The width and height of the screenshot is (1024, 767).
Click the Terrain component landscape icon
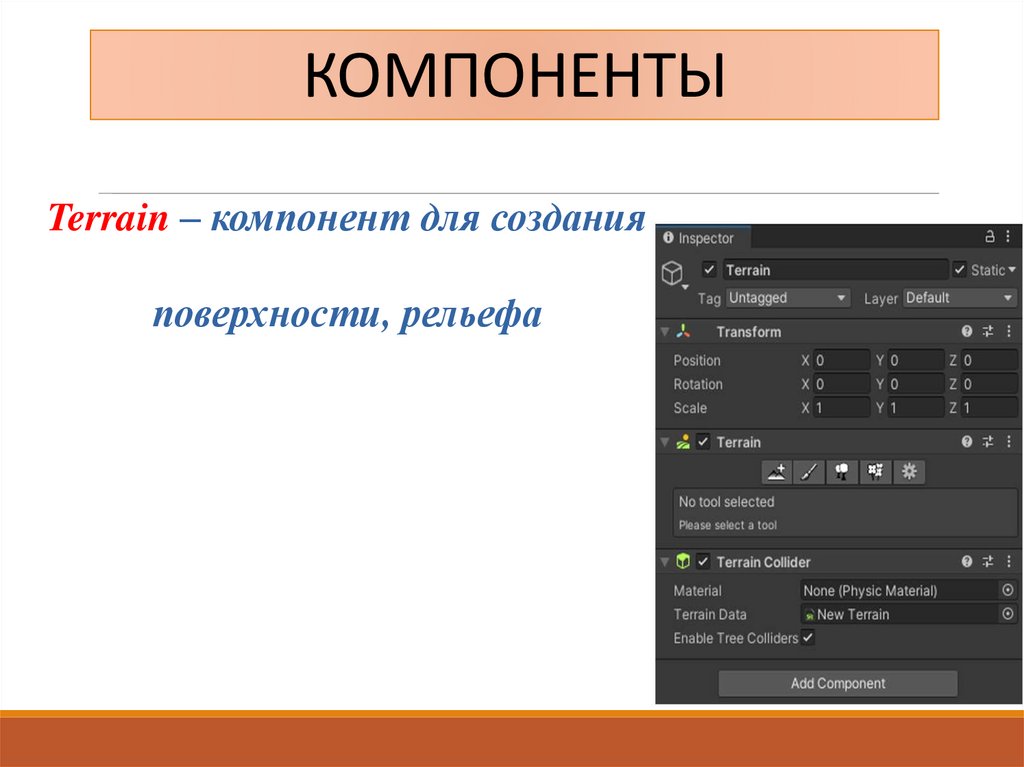click(683, 442)
